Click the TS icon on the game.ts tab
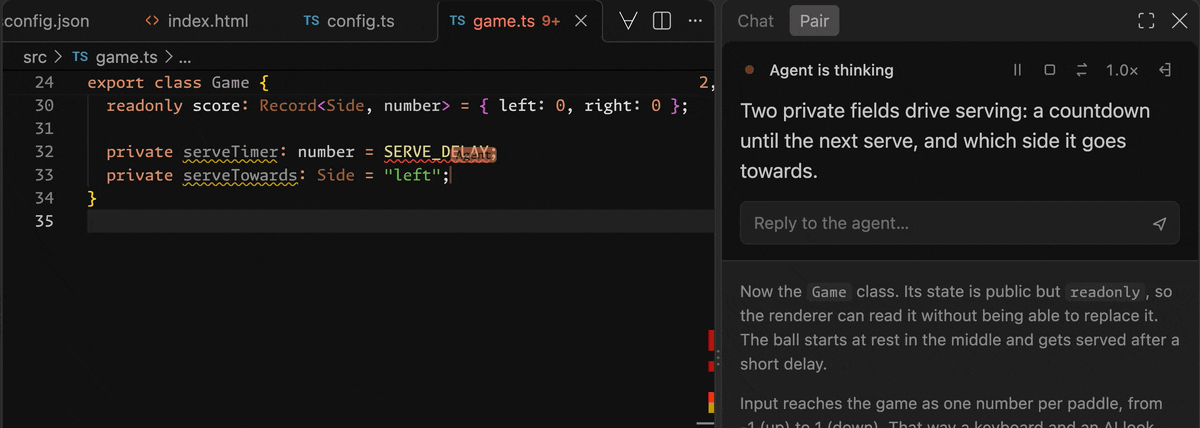The image size is (1200, 428). 457,21
